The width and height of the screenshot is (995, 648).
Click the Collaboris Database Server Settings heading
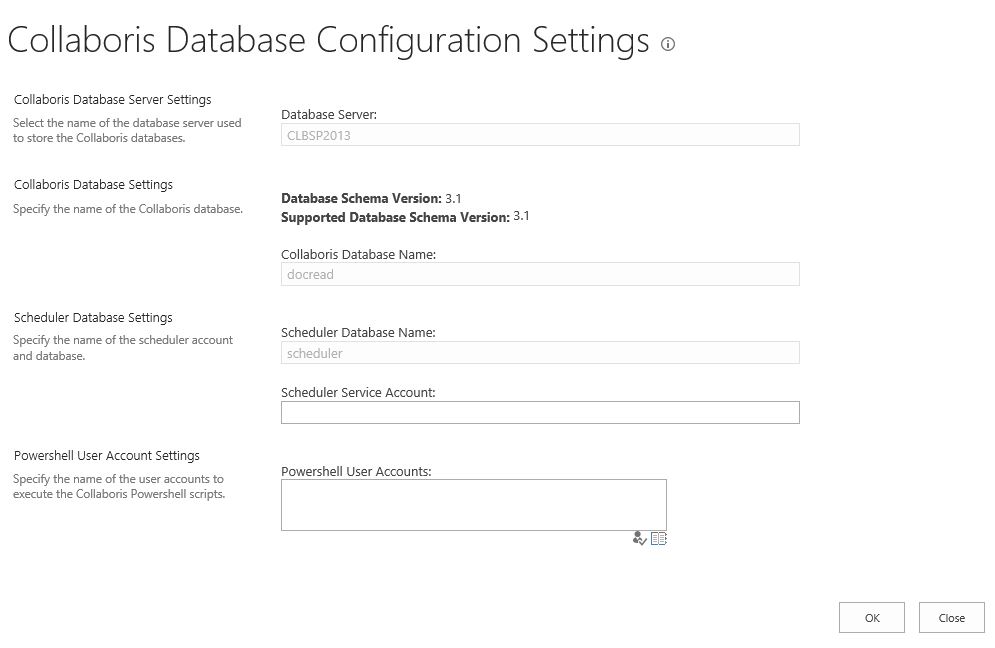[112, 99]
